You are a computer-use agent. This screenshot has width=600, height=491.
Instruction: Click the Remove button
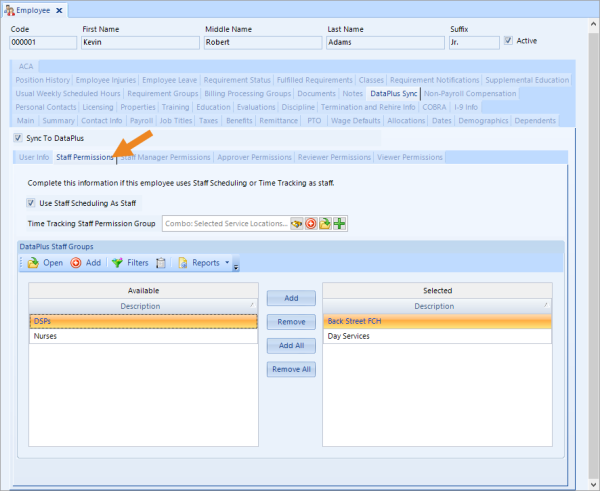point(291,322)
